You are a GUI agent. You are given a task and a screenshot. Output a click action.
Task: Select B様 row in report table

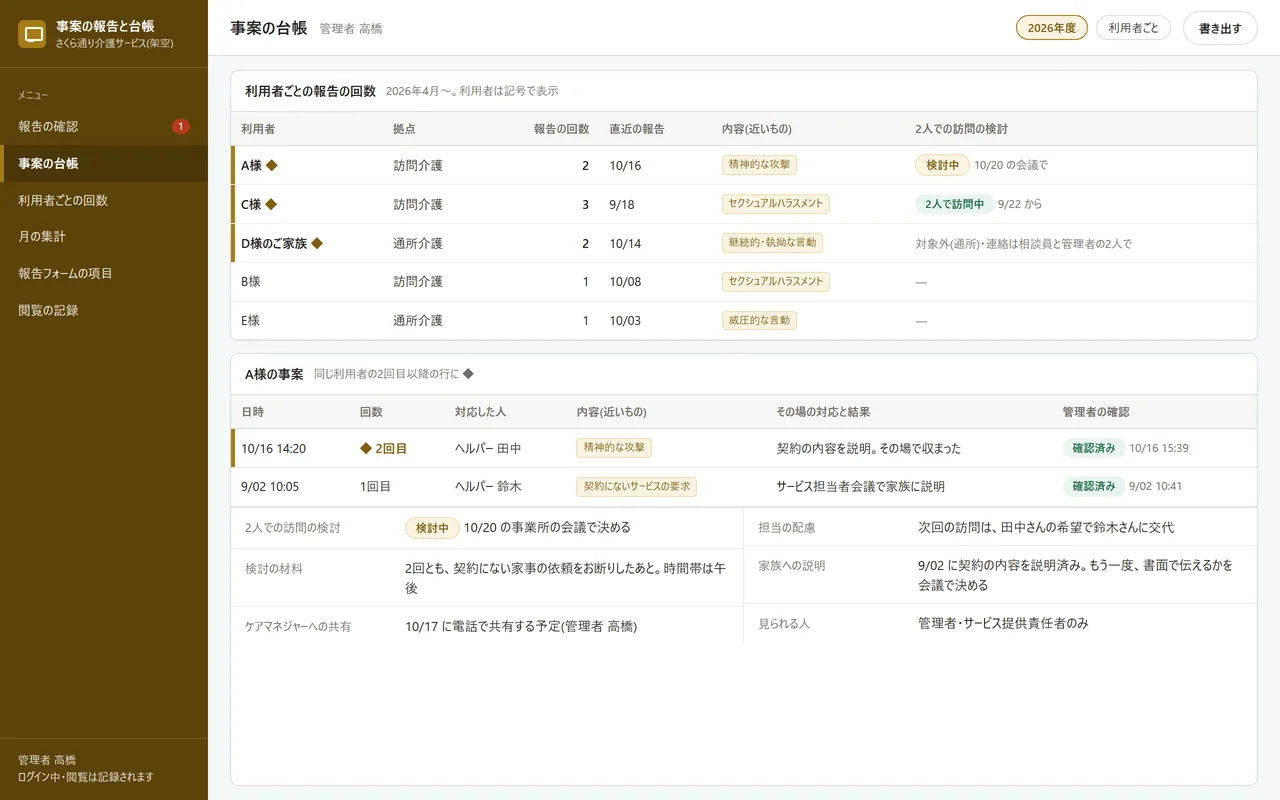(744, 282)
